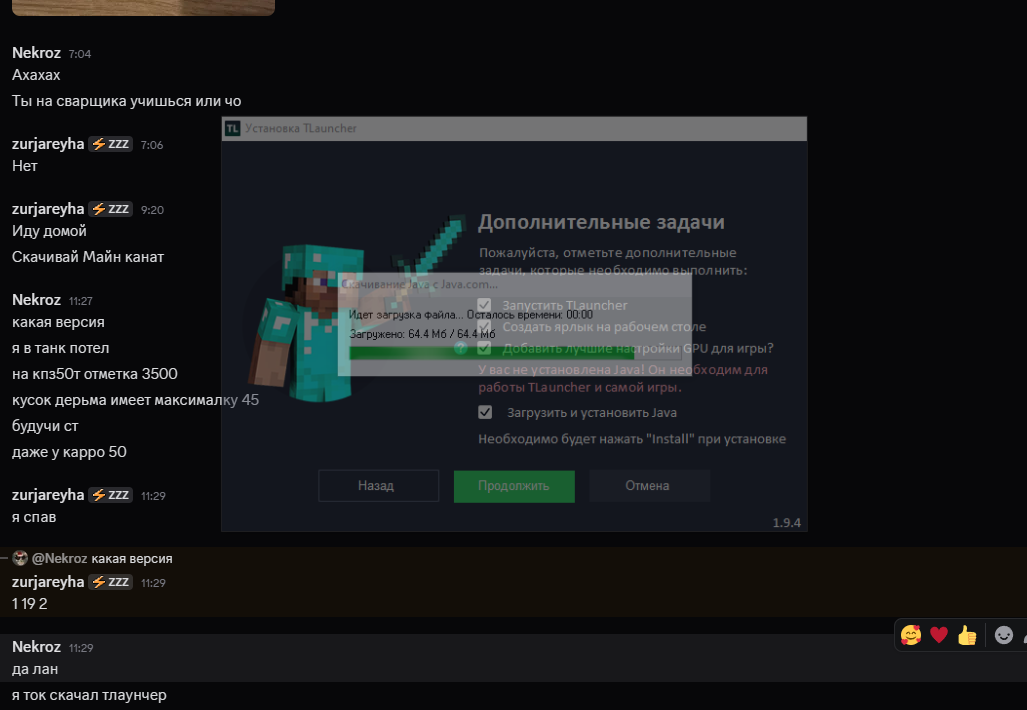This screenshot has height=710, width=1027.
Task: Click the 11:27 timestamp
Action: point(81,301)
